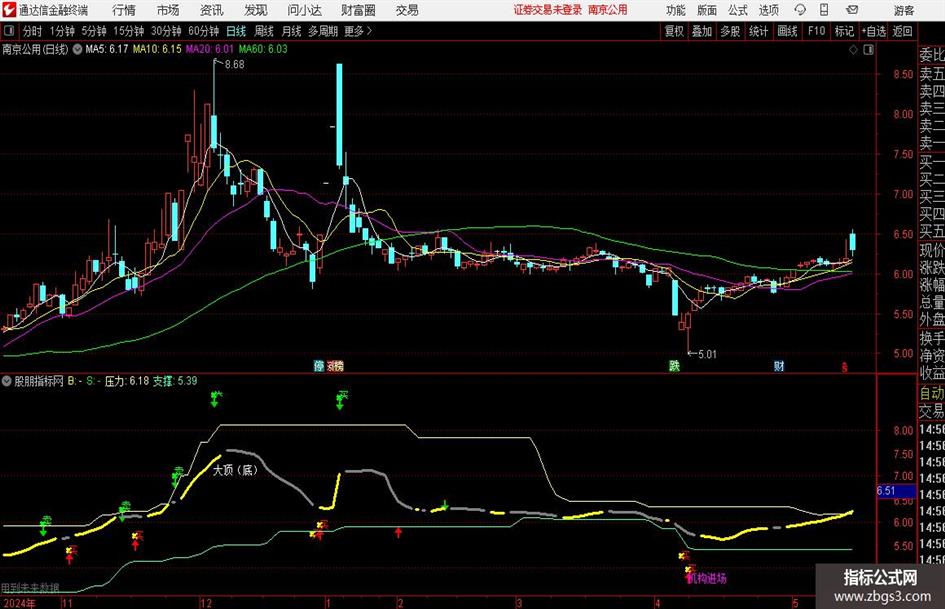Open the 选项 menu
Screen dimensions: 945x609
(x=768, y=10)
